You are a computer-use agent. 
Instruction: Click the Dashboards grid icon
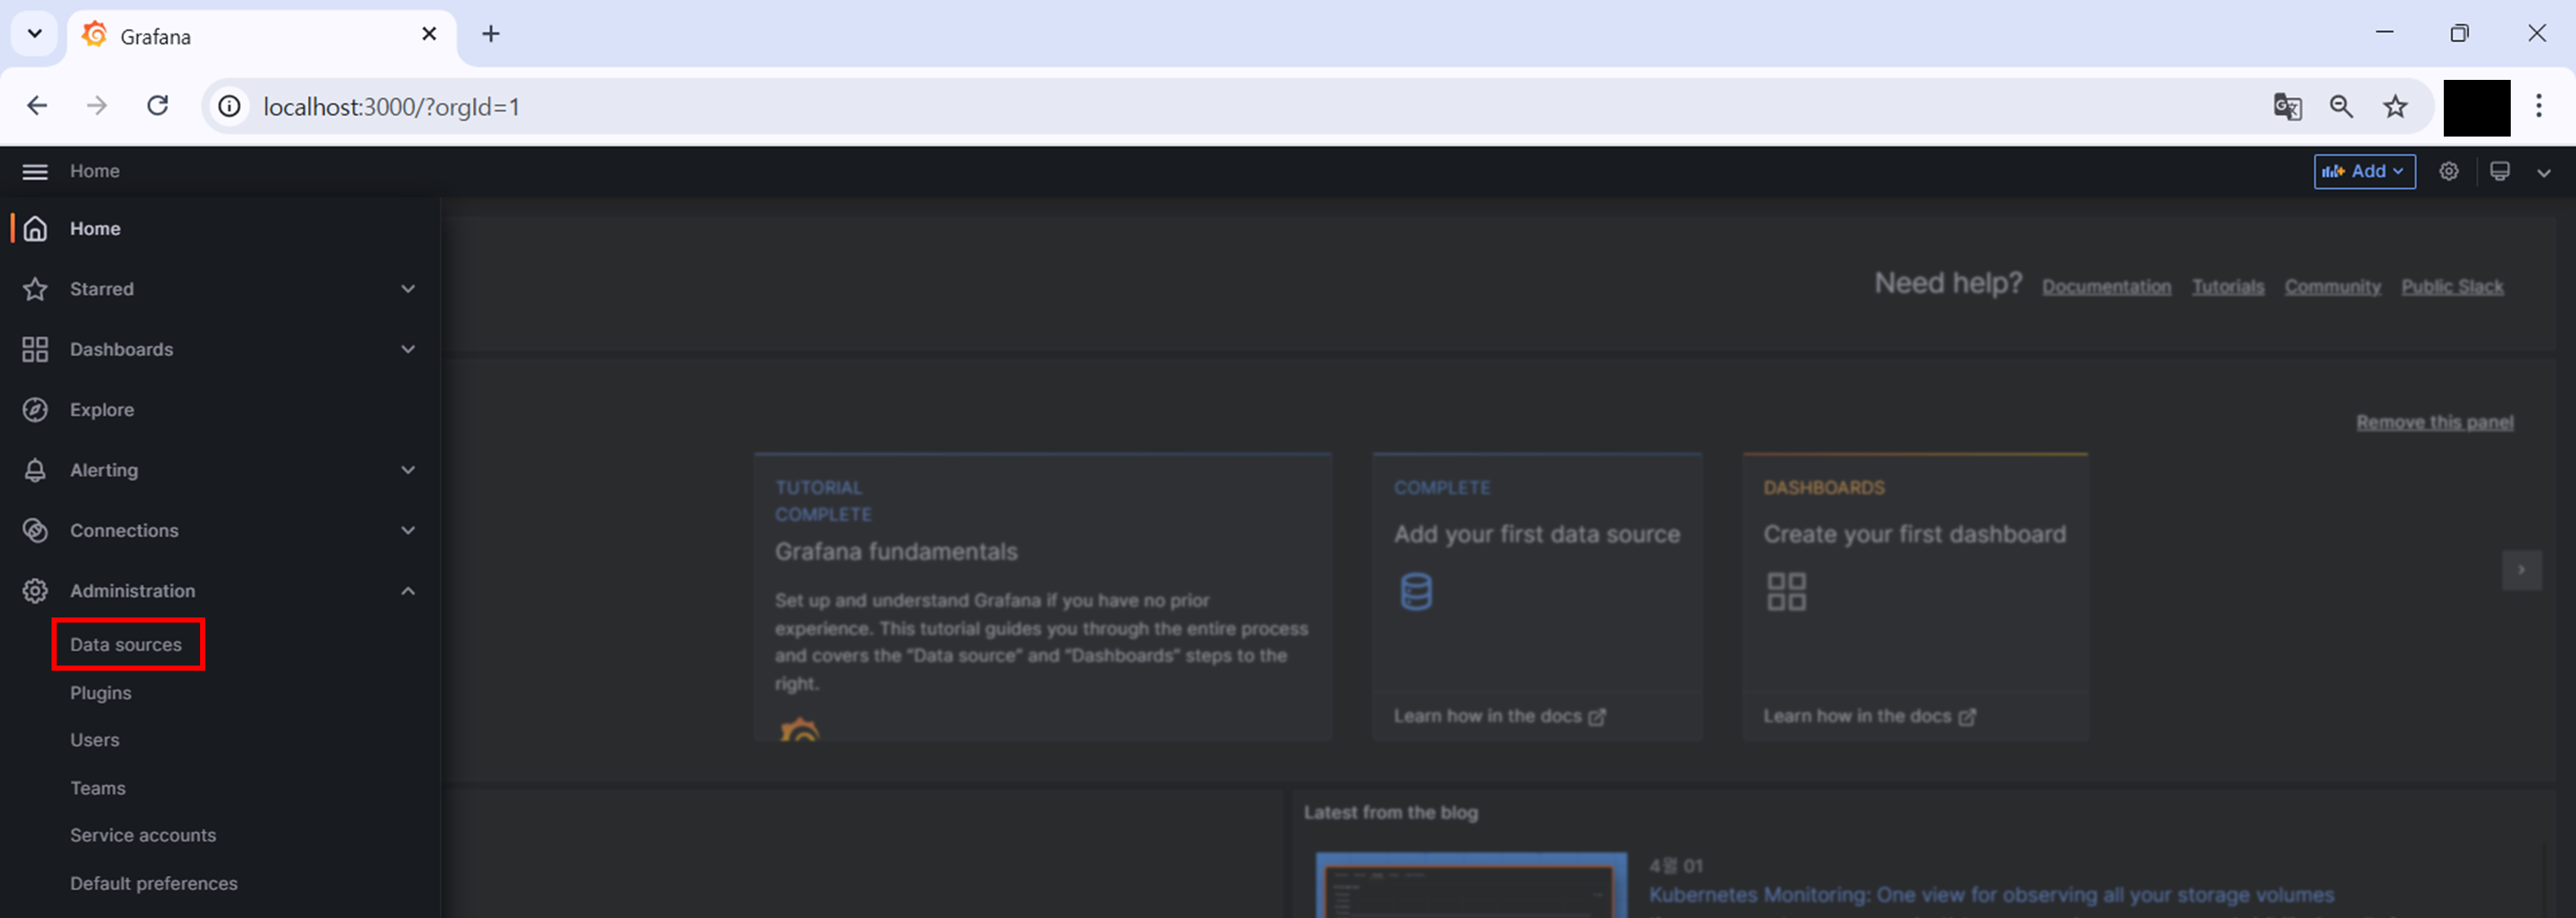point(35,349)
